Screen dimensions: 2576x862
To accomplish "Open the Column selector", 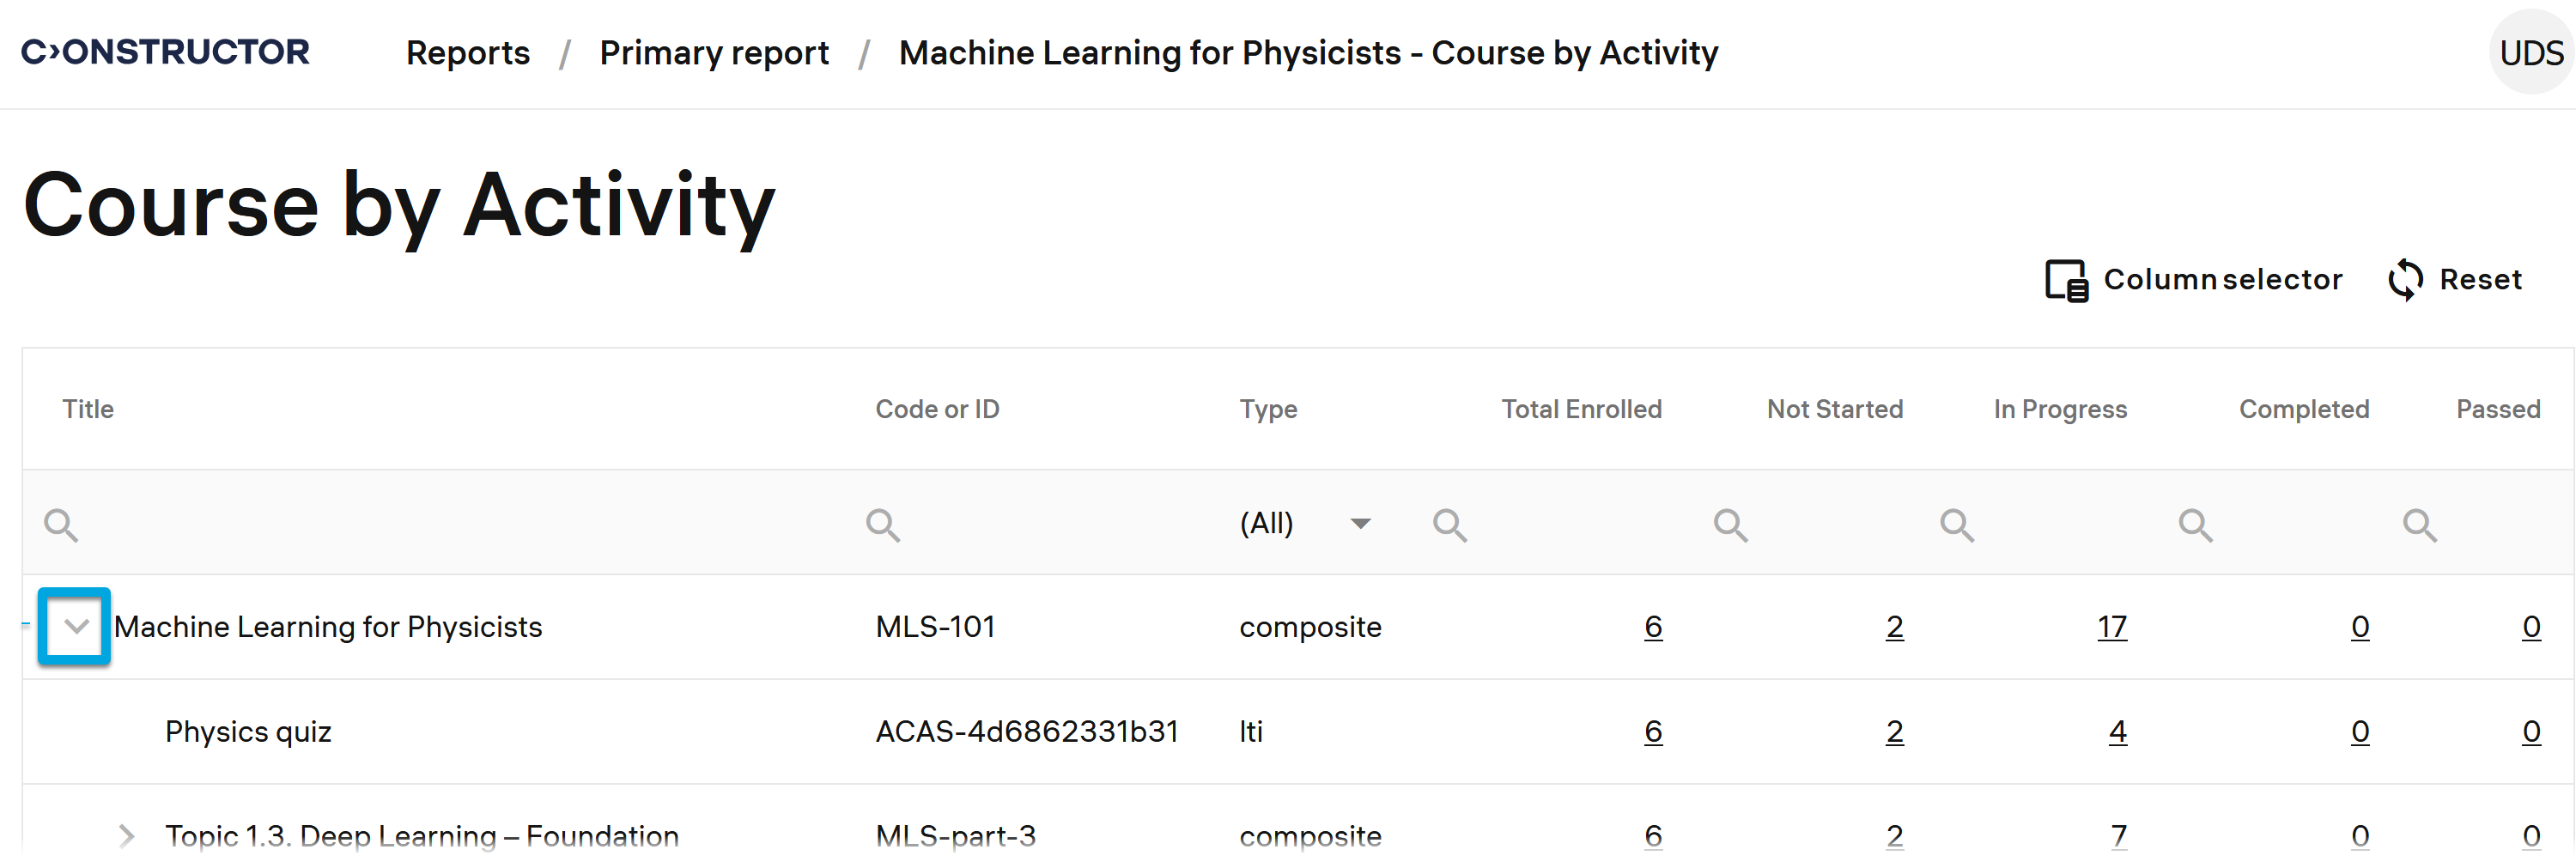I will point(2193,280).
